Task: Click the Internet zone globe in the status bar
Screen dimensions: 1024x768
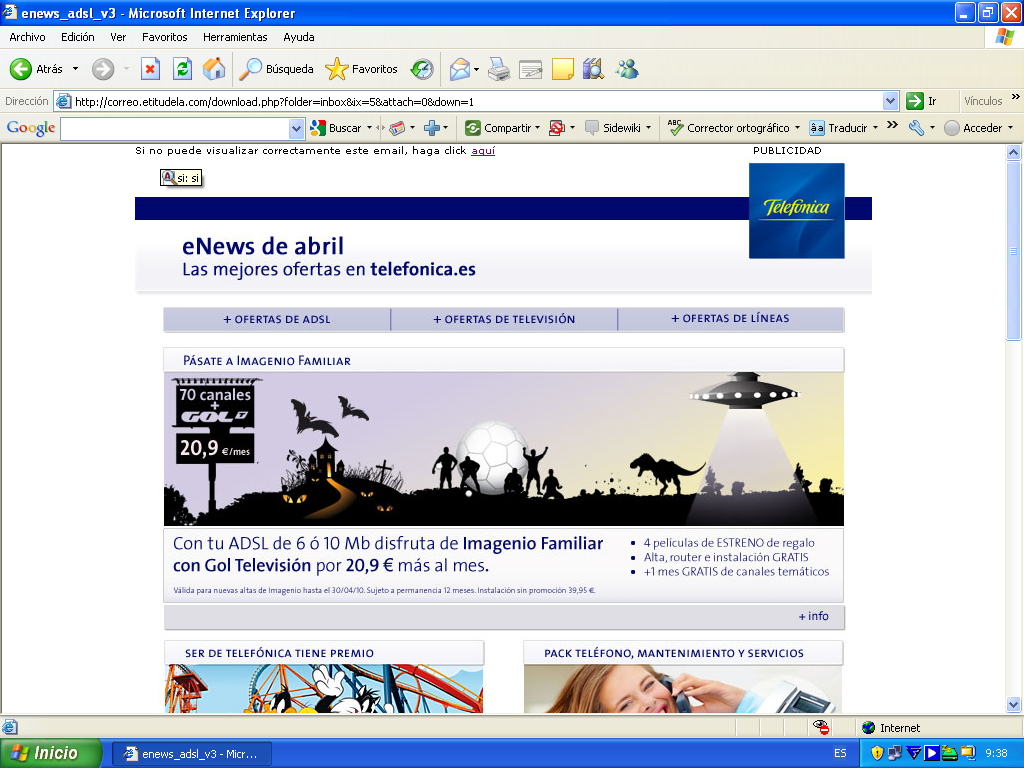Action: [x=869, y=728]
